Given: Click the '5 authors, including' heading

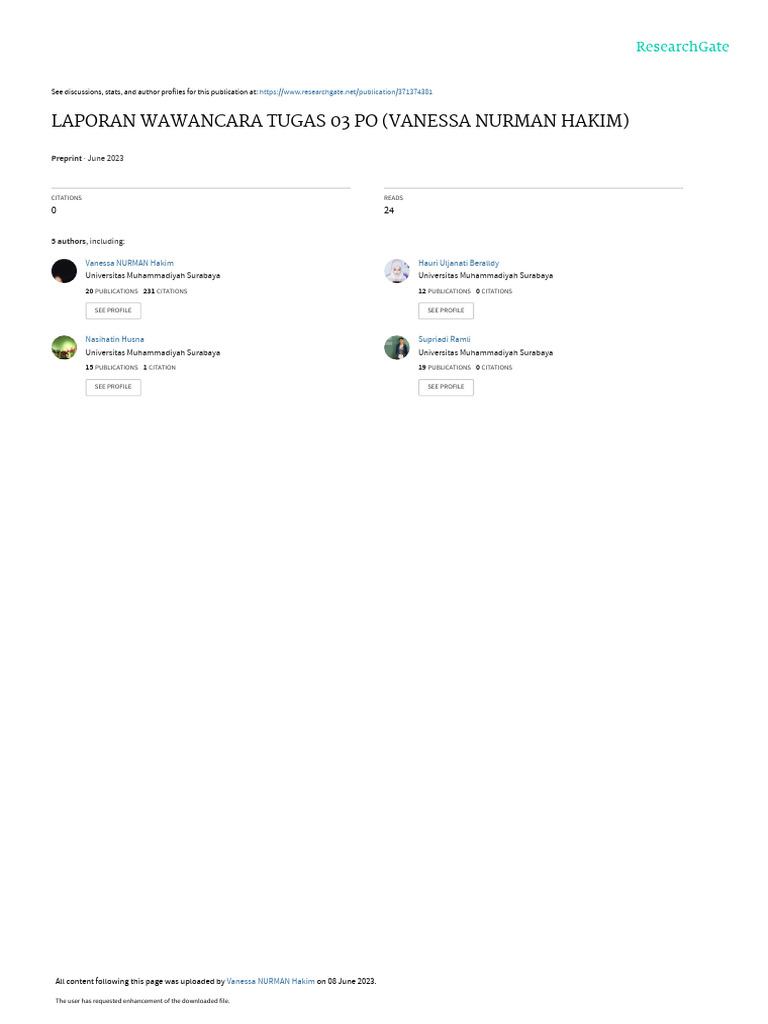Looking at the screenshot, I should pyautogui.click(x=88, y=242).
